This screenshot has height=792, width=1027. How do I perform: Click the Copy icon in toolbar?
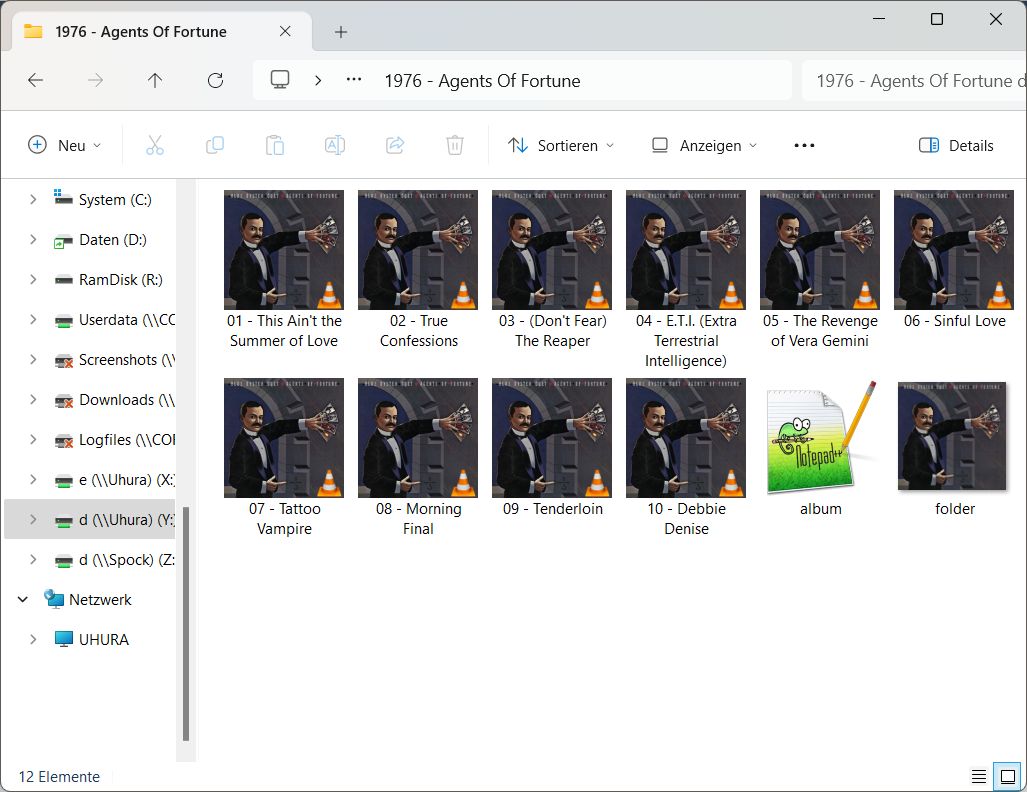tap(215, 145)
